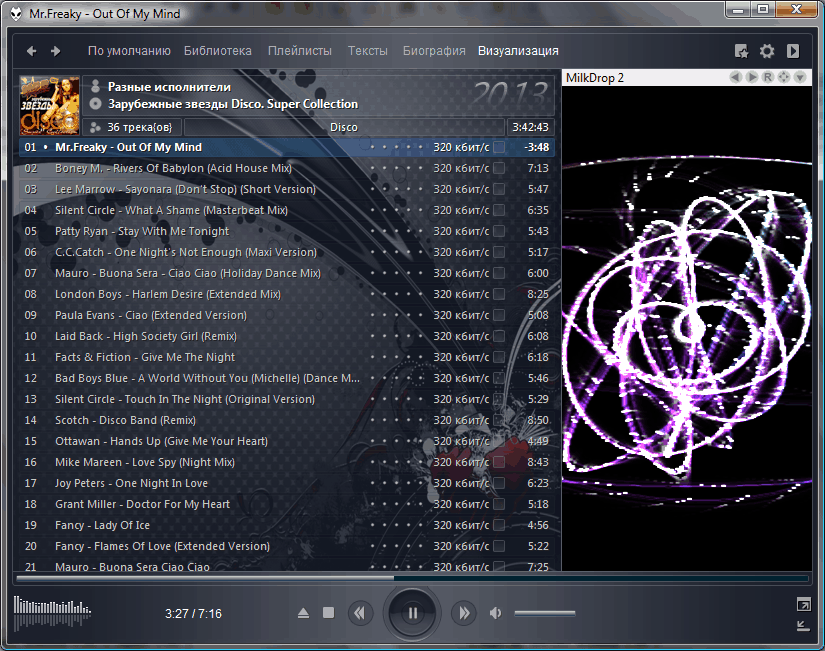Viewport: 825px width, 651px height.
Task: Open MilkDrop dropdown menu arrow
Action: pyautogui.click(x=800, y=77)
